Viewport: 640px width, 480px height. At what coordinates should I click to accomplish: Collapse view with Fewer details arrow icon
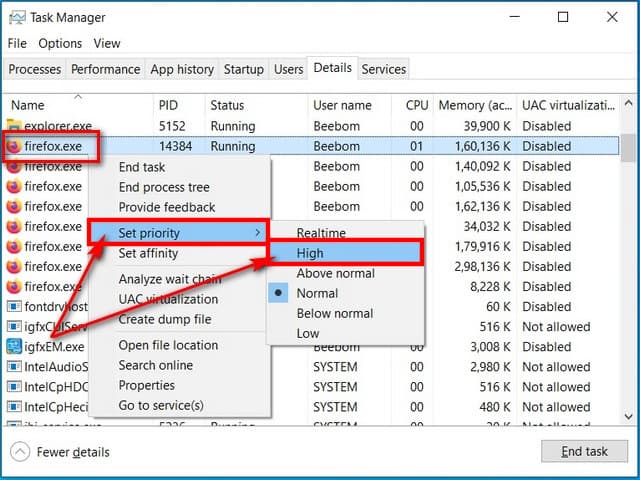20,452
